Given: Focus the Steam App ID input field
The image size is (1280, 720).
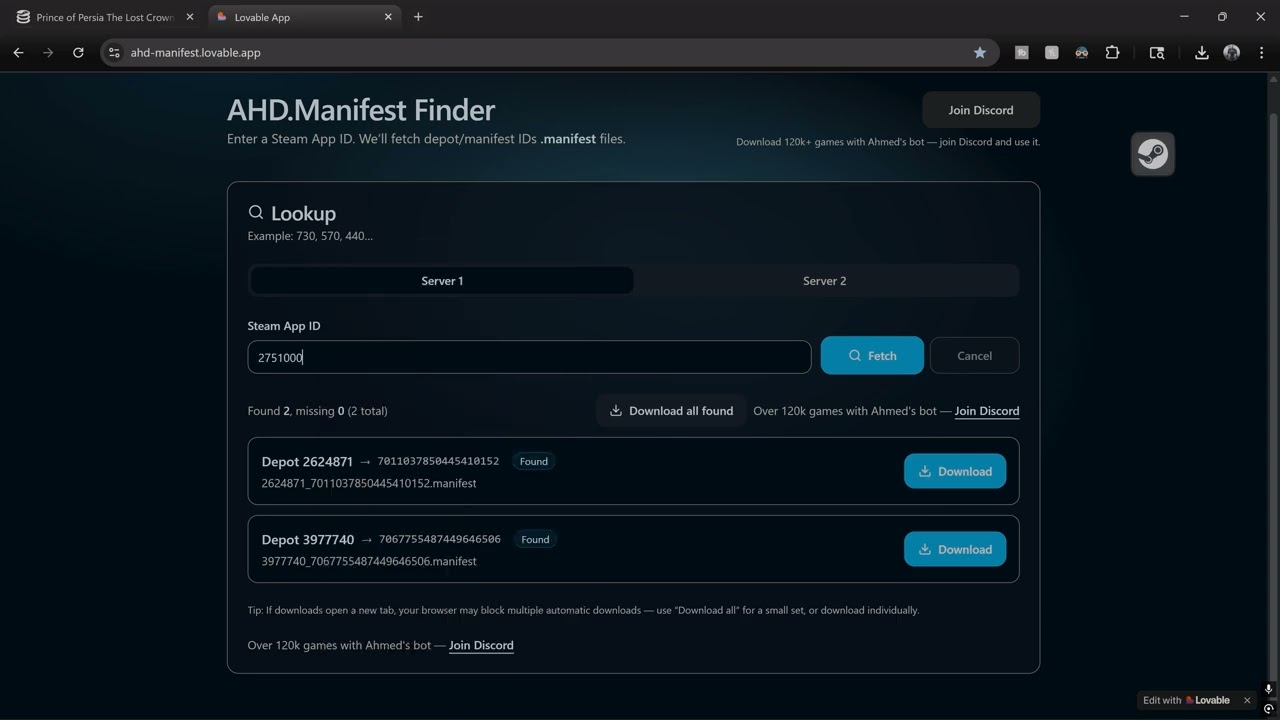Looking at the screenshot, I should coord(529,357).
